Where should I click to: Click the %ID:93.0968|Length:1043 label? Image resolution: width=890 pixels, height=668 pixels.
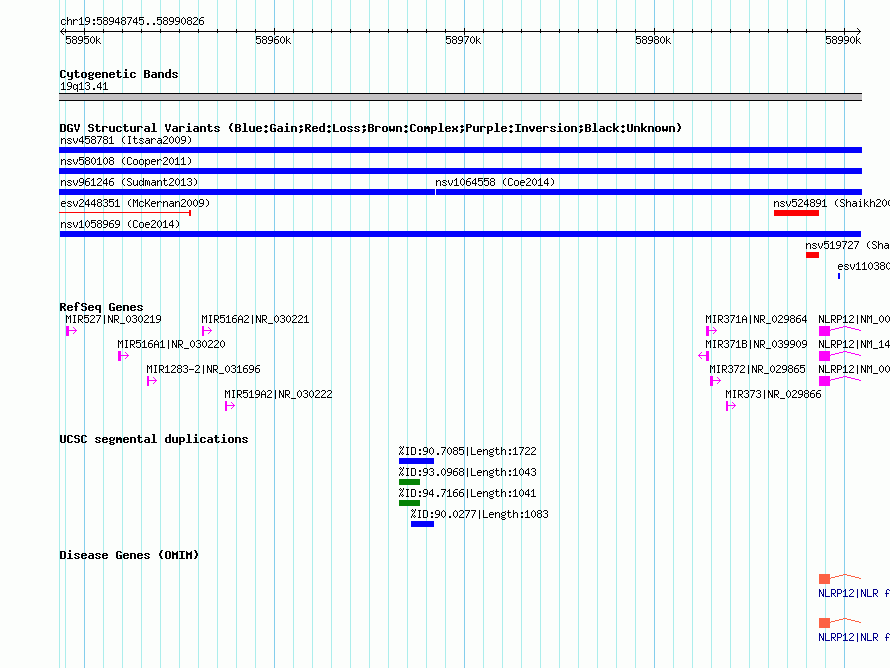[468, 472]
